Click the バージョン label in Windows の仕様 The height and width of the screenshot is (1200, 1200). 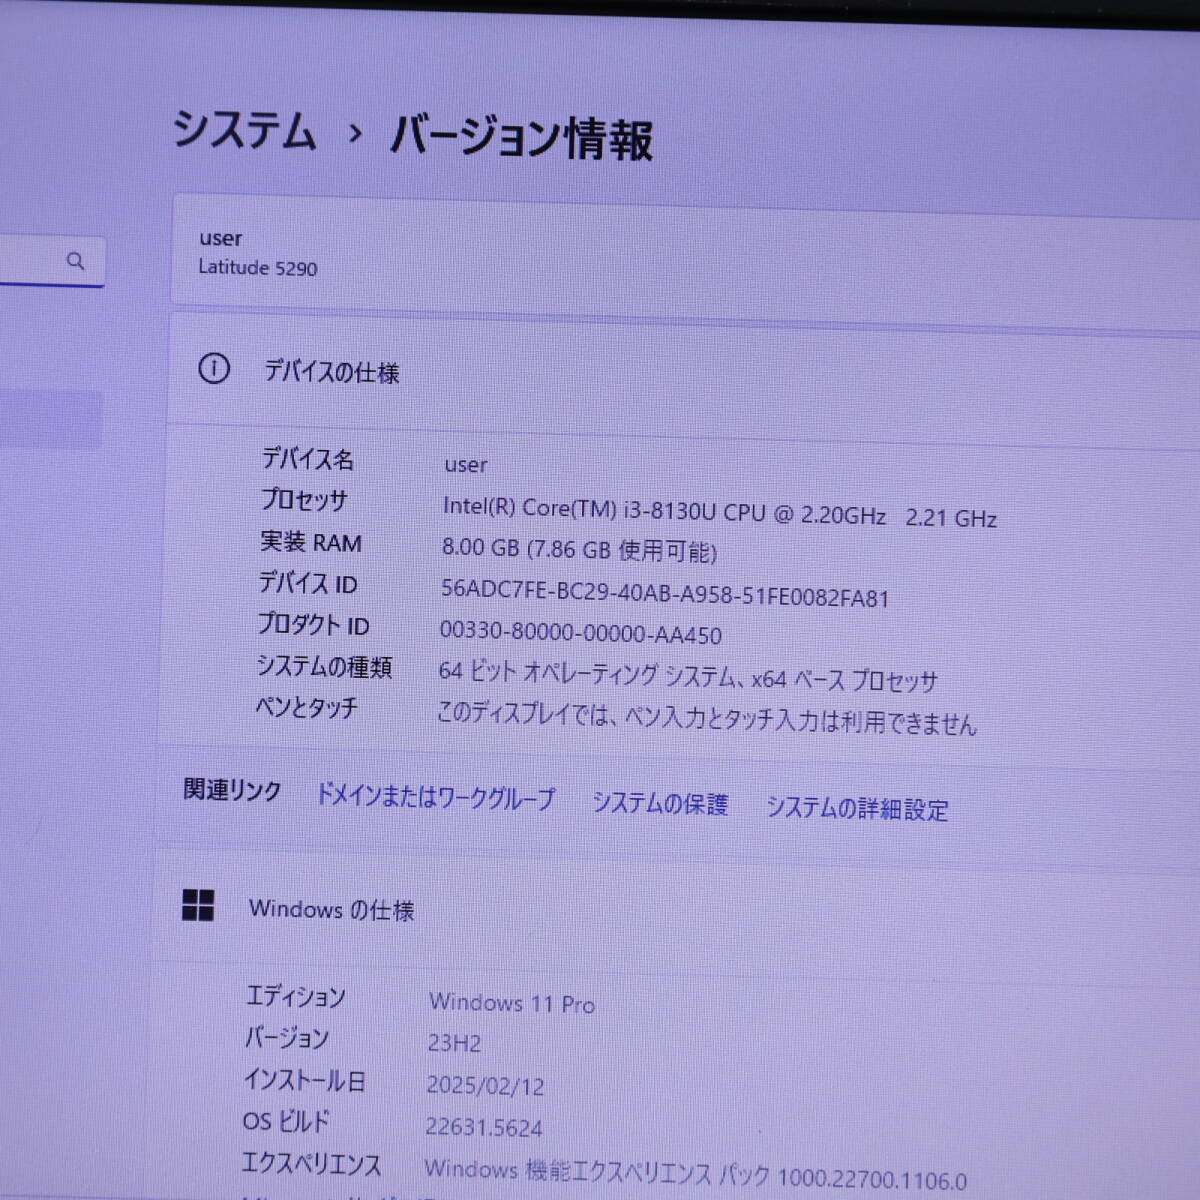coord(286,1038)
